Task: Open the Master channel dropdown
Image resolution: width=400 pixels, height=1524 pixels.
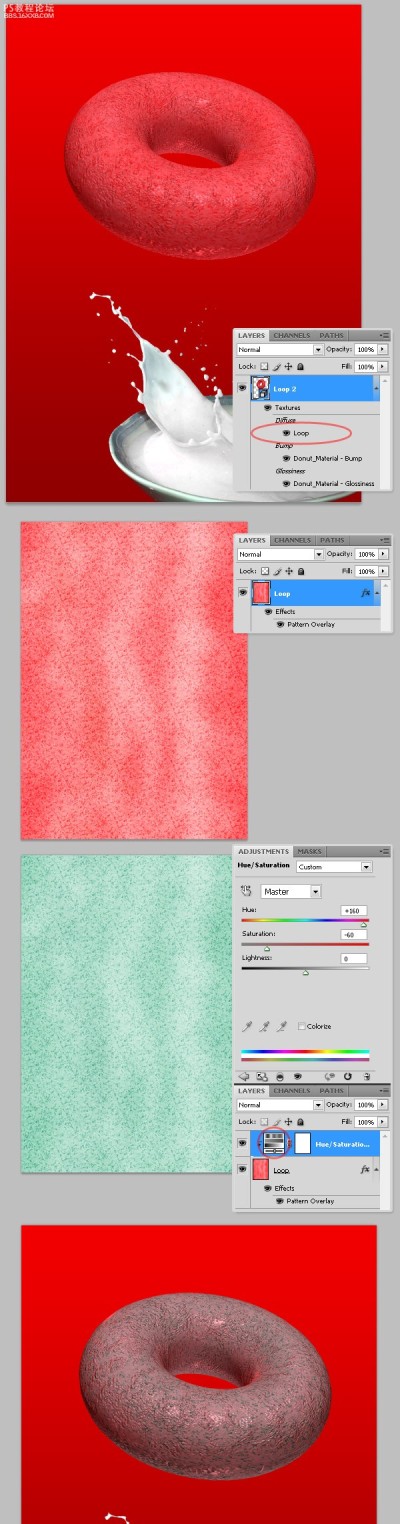Action: pos(291,891)
